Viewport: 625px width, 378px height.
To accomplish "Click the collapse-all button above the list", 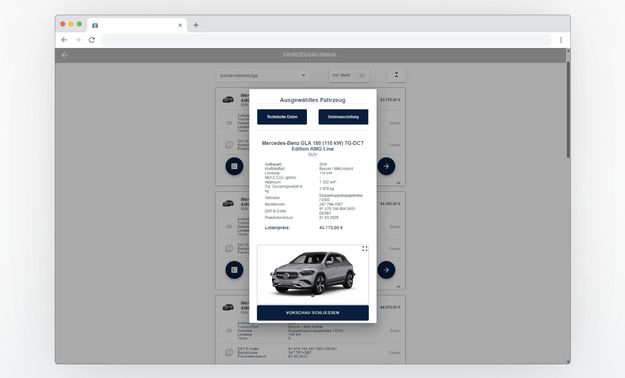I will click(x=396, y=75).
